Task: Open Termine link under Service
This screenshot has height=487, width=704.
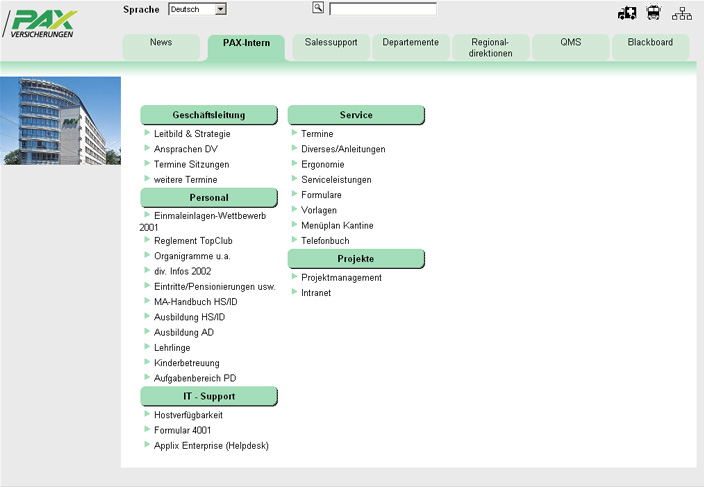Action: click(x=317, y=134)
